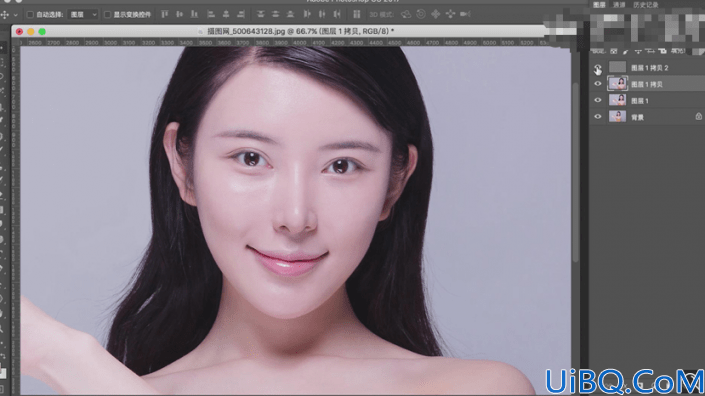
Task: Click thumbnail of 图层 1 拷贝 layer
Action: 617,84
